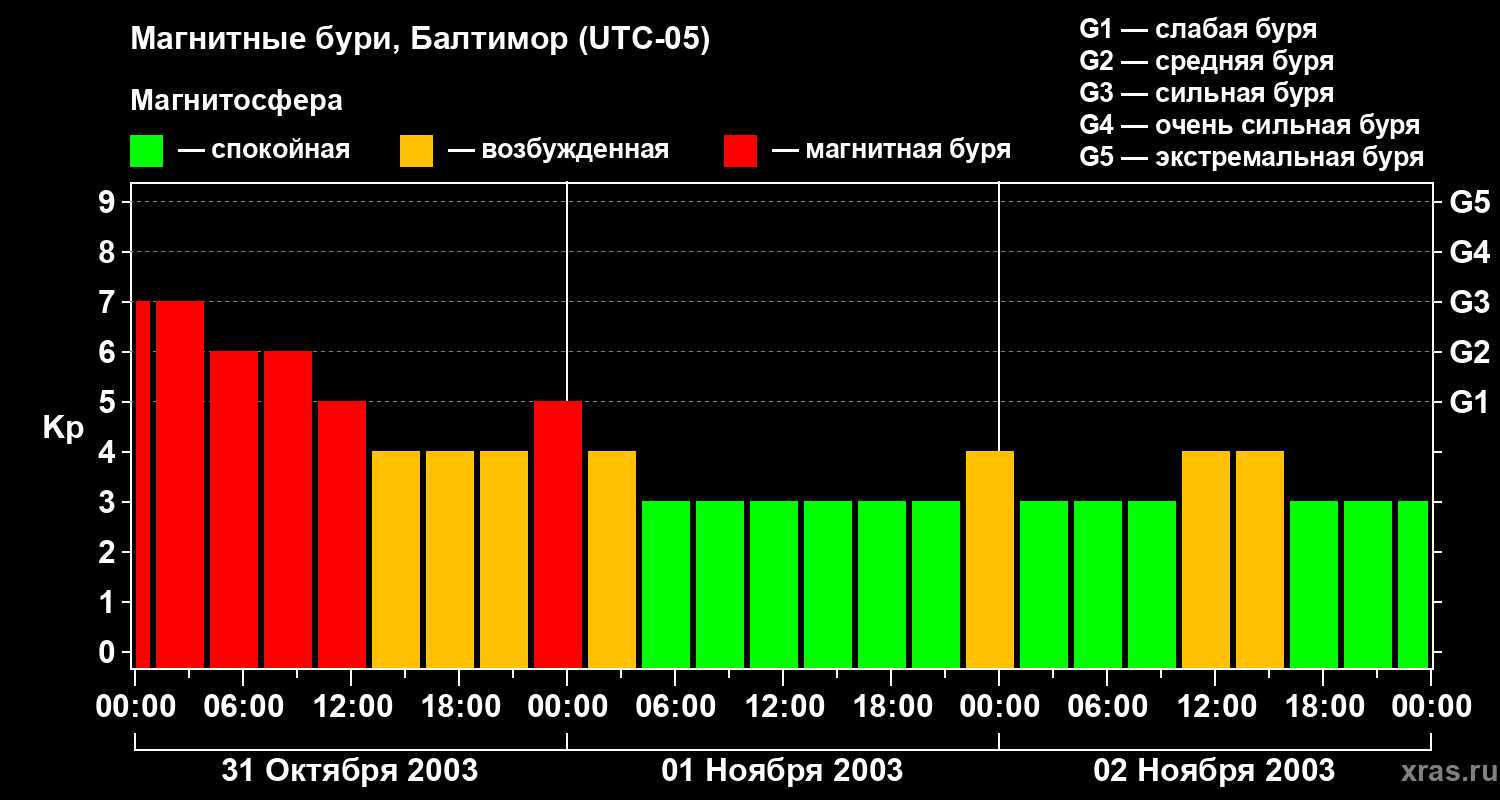Select the 'G3 — сильная буря' legend line
Viewport: 1500px width, 800px height.
click(x=1206, y=93)
